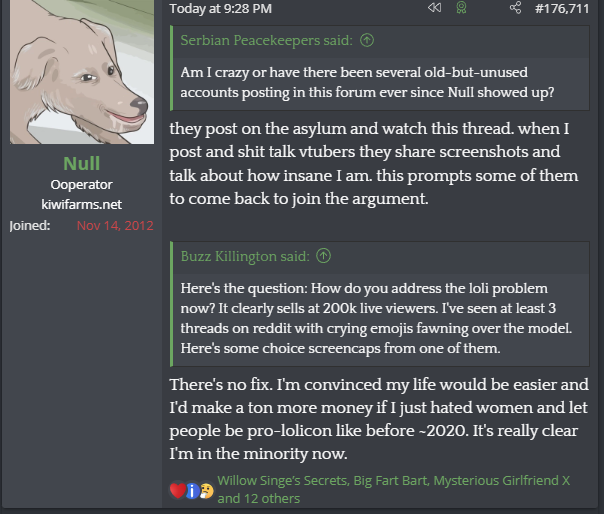Image resolution: width=604 pixels, height=514 pixels.
Task: Click the rewind double-arrow icon in post header
Action: coord(434,9)
